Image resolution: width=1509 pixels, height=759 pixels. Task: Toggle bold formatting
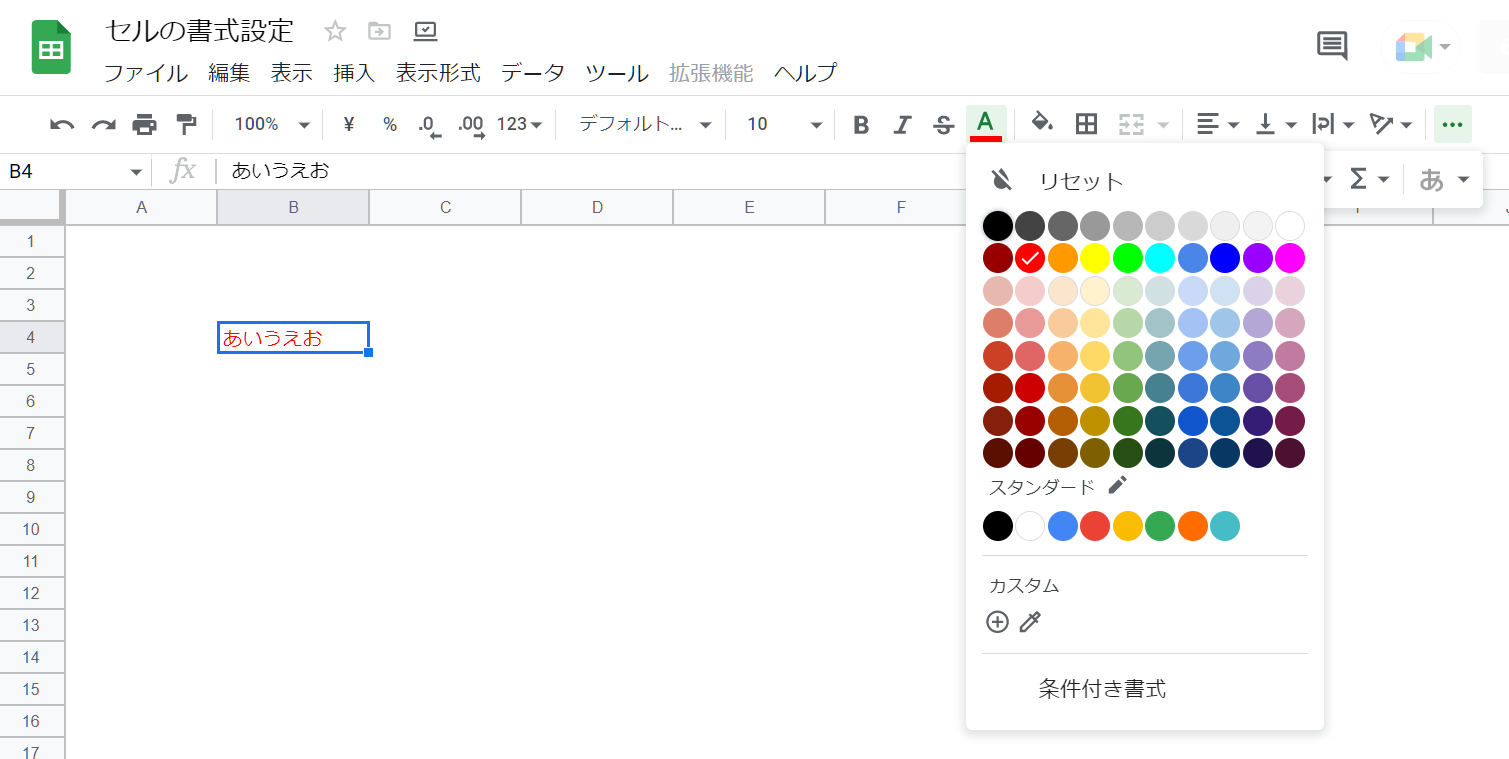pyautogui.click(x=861, y=125)
